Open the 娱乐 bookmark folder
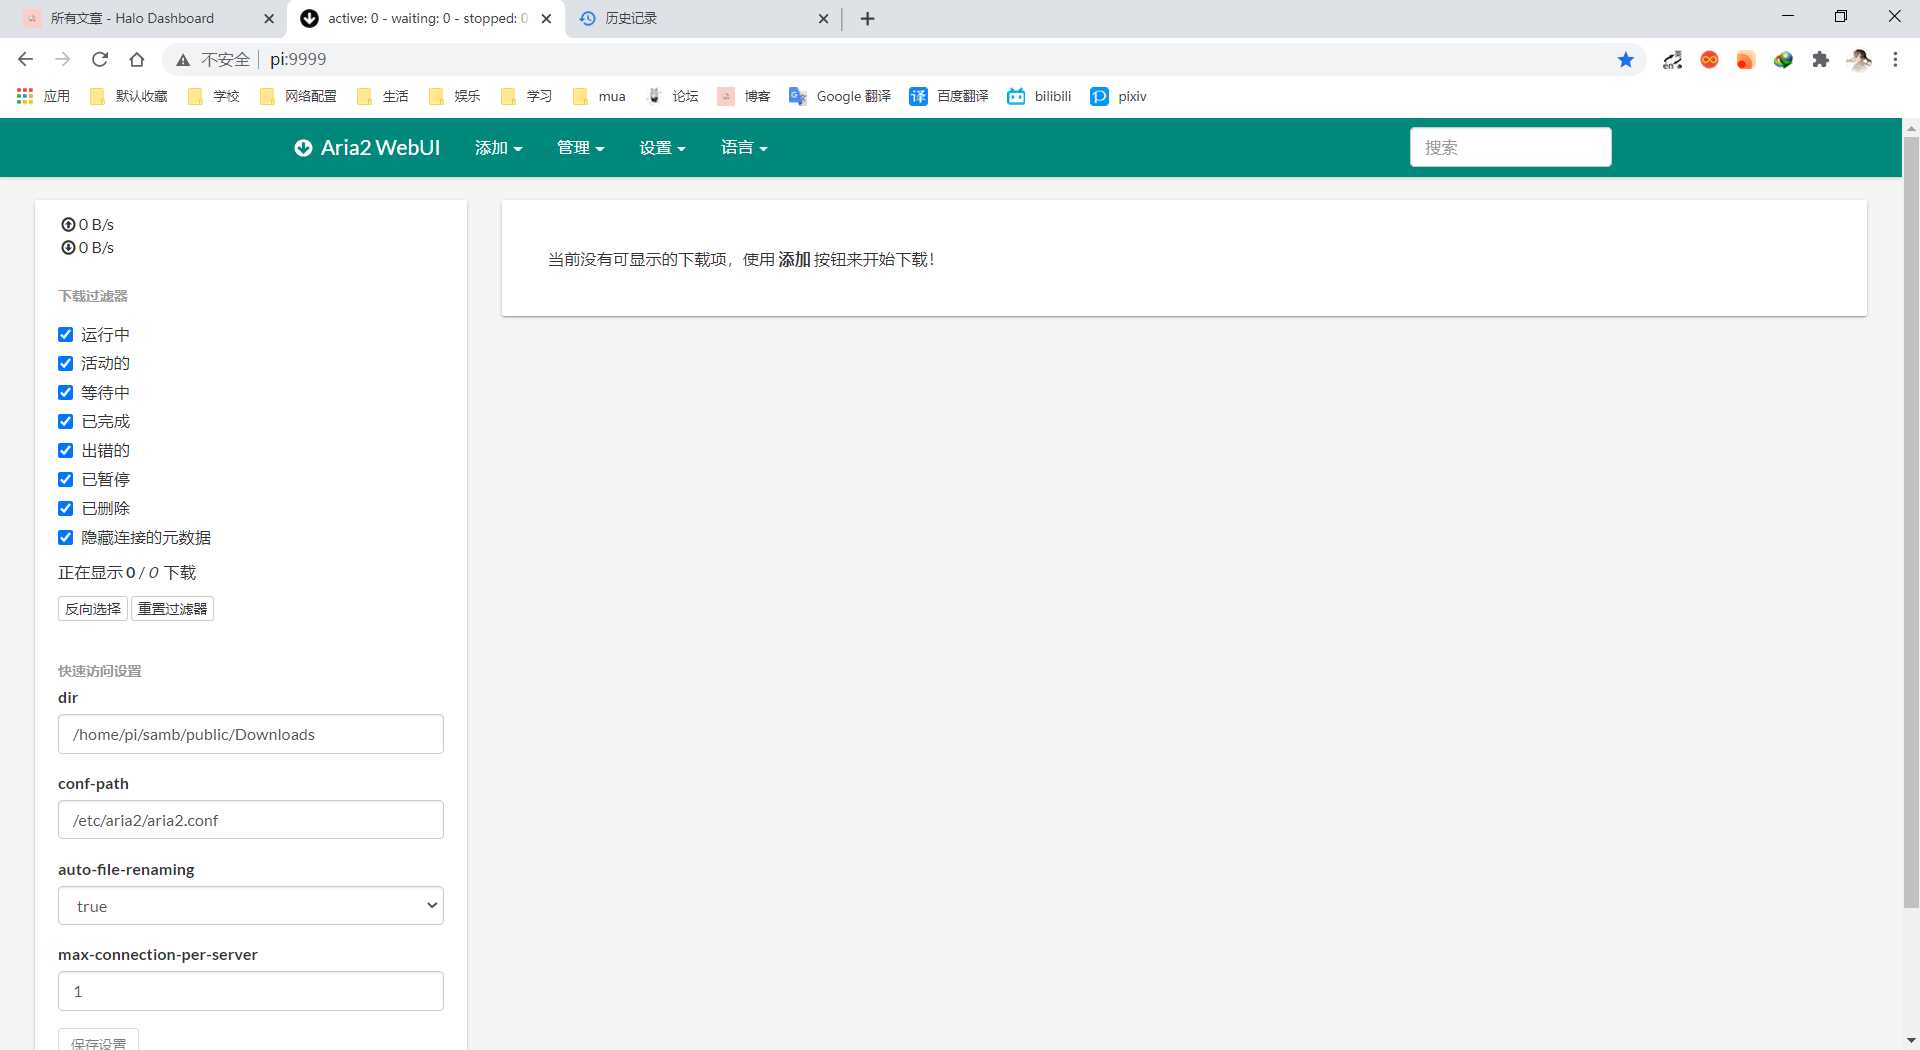Viewport: 1920px width, 1050px height. pyautogui.click(x=454, y=96)
